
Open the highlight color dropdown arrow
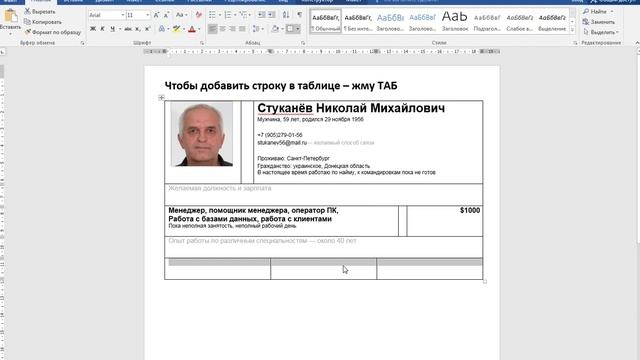click(x=184, y=29)
